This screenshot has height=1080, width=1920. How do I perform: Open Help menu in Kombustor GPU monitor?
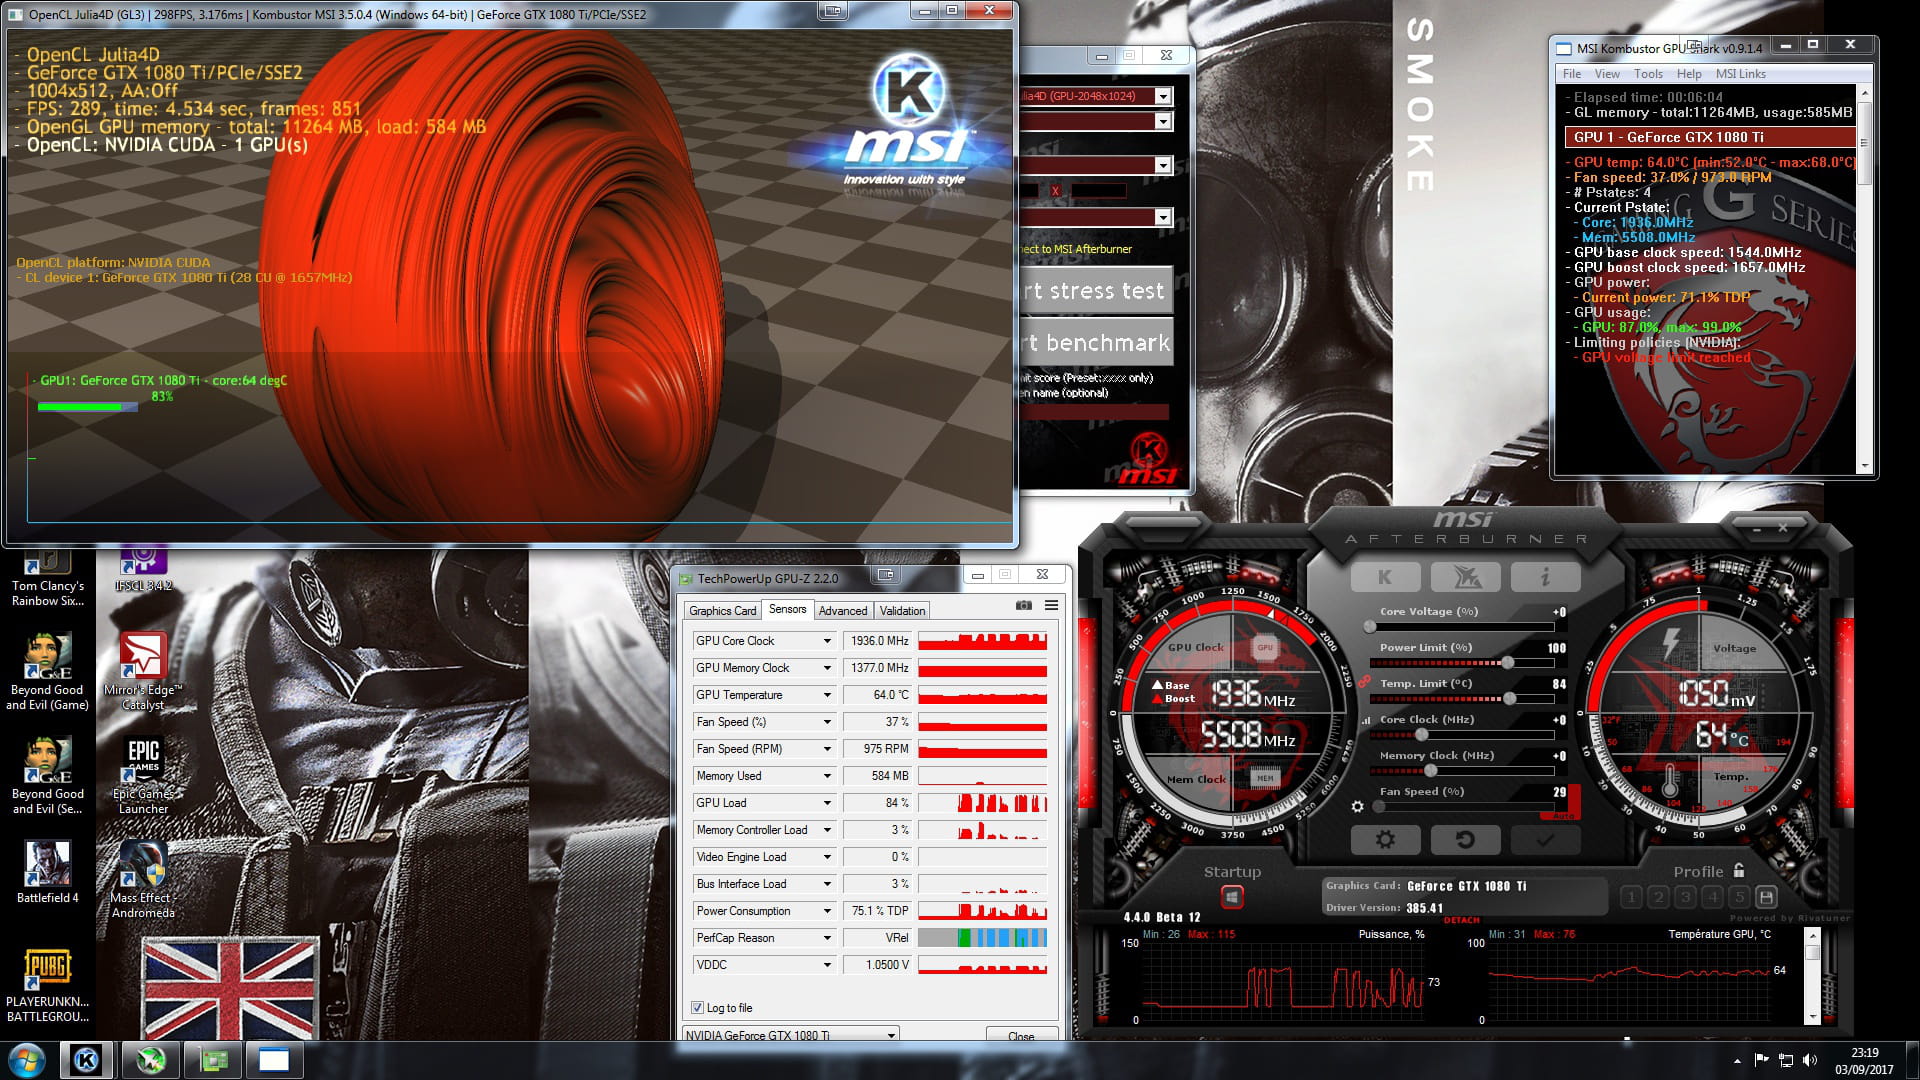pos(1689,74)
